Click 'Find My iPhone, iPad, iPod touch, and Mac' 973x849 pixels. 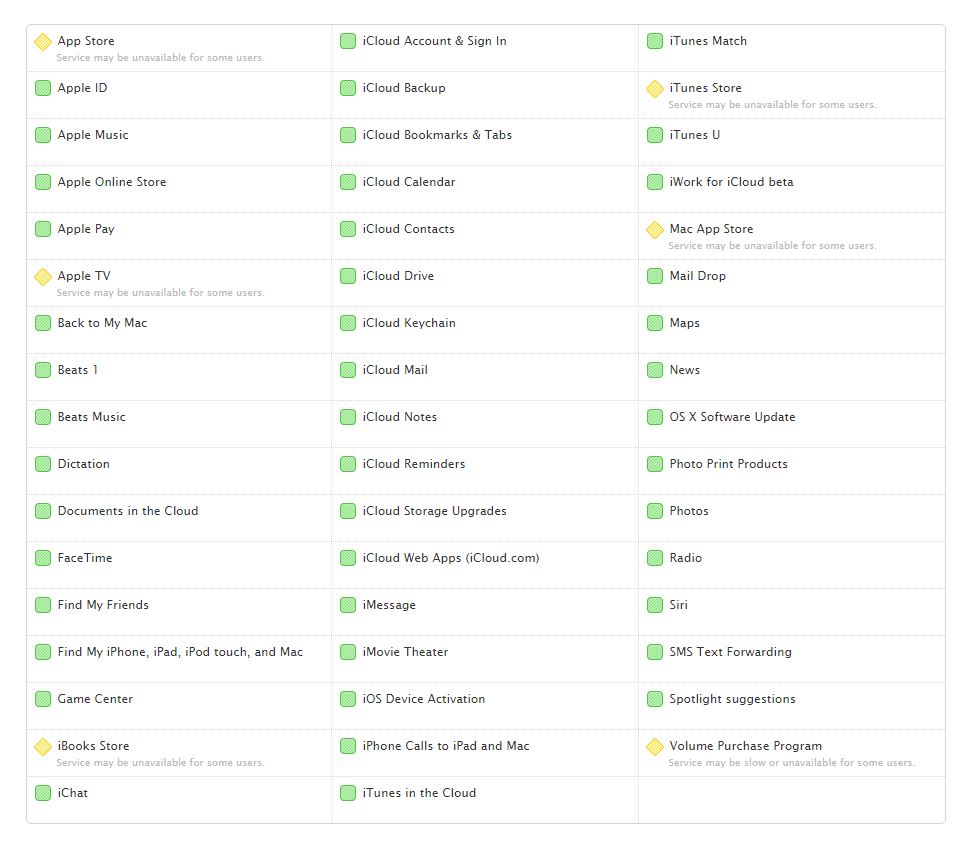180,652
